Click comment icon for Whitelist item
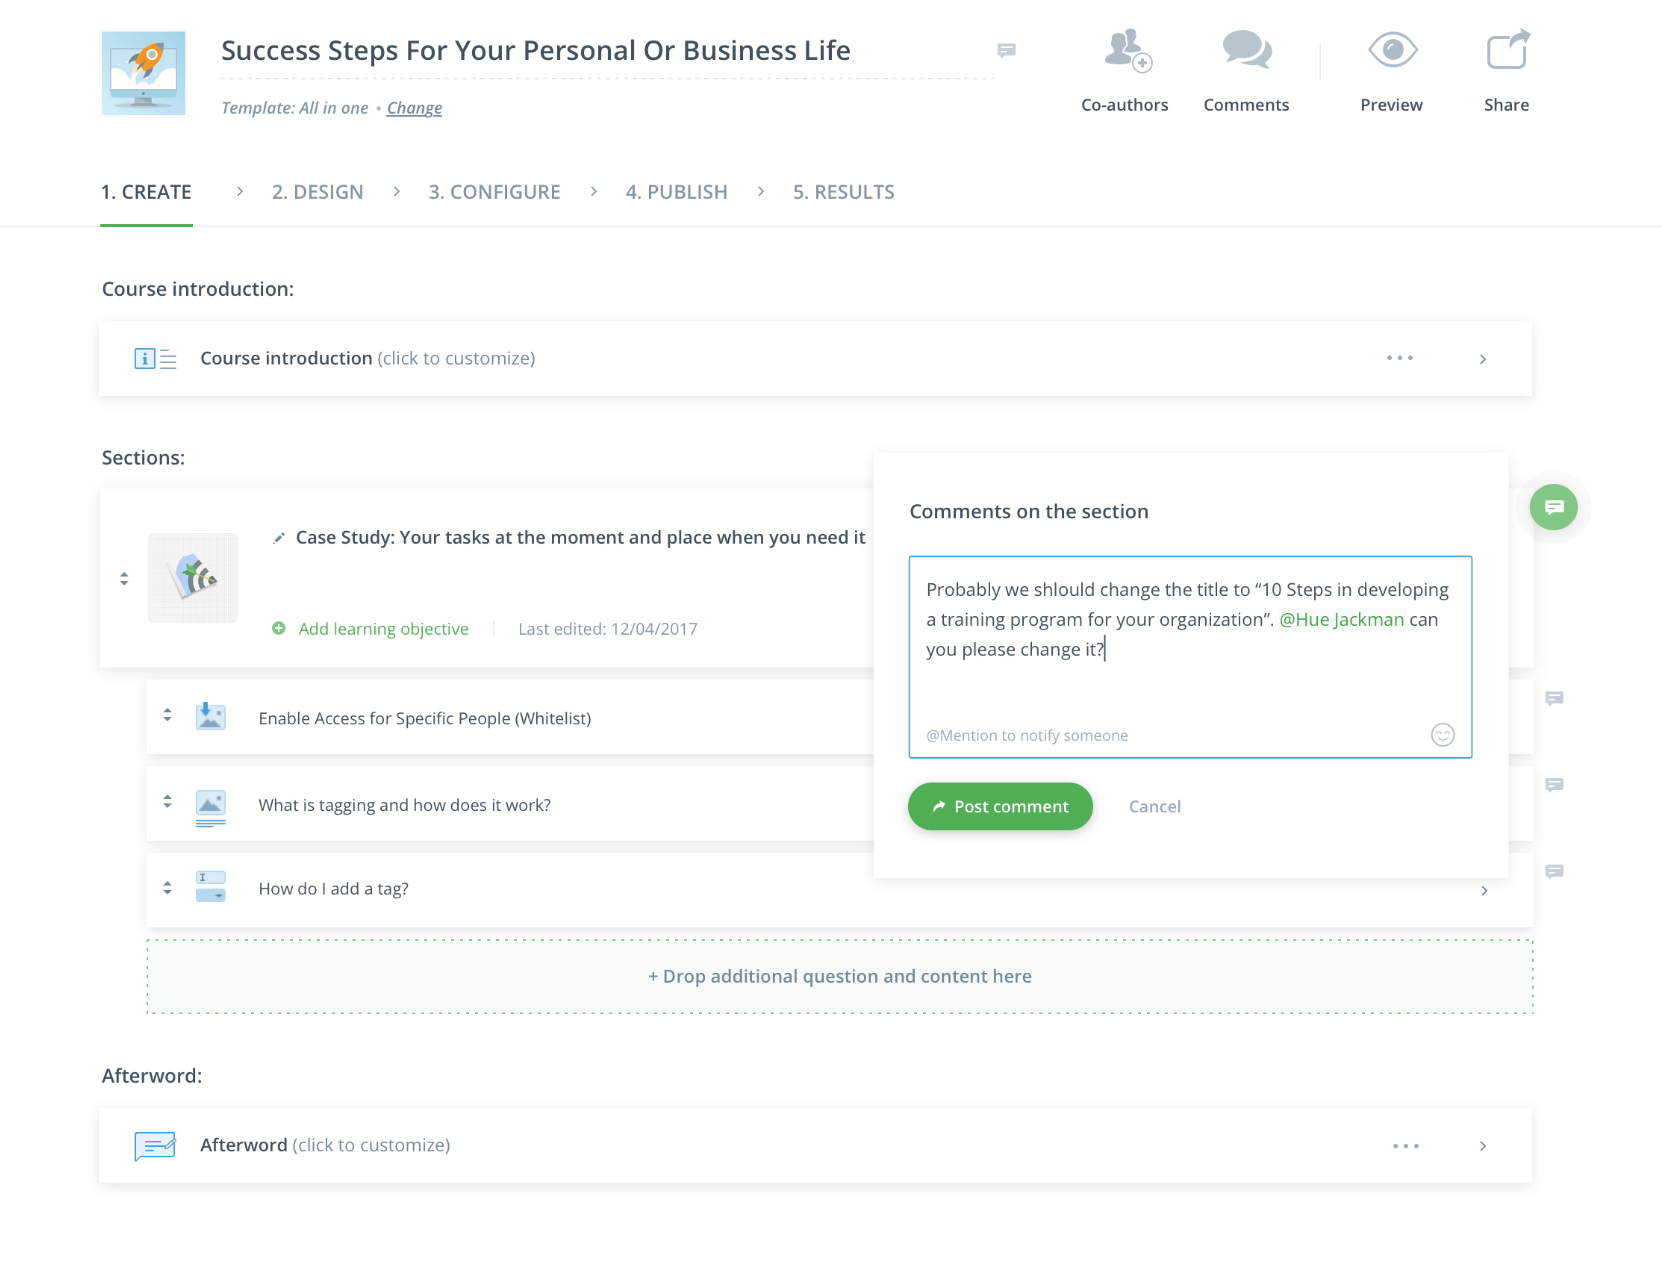1662x1286 pixels. coord(1554,698)
